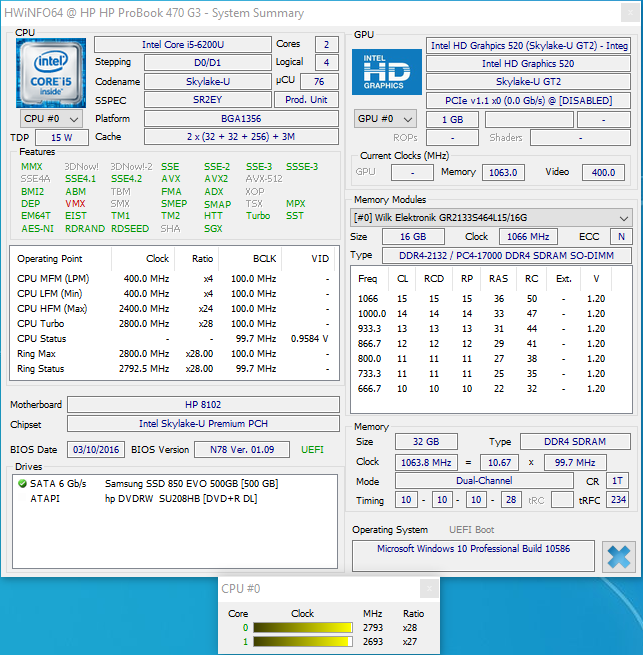The image size is (643, 655).
Task: Select the hp DVDRW SU208HB drive row
Action: point(175,499)
